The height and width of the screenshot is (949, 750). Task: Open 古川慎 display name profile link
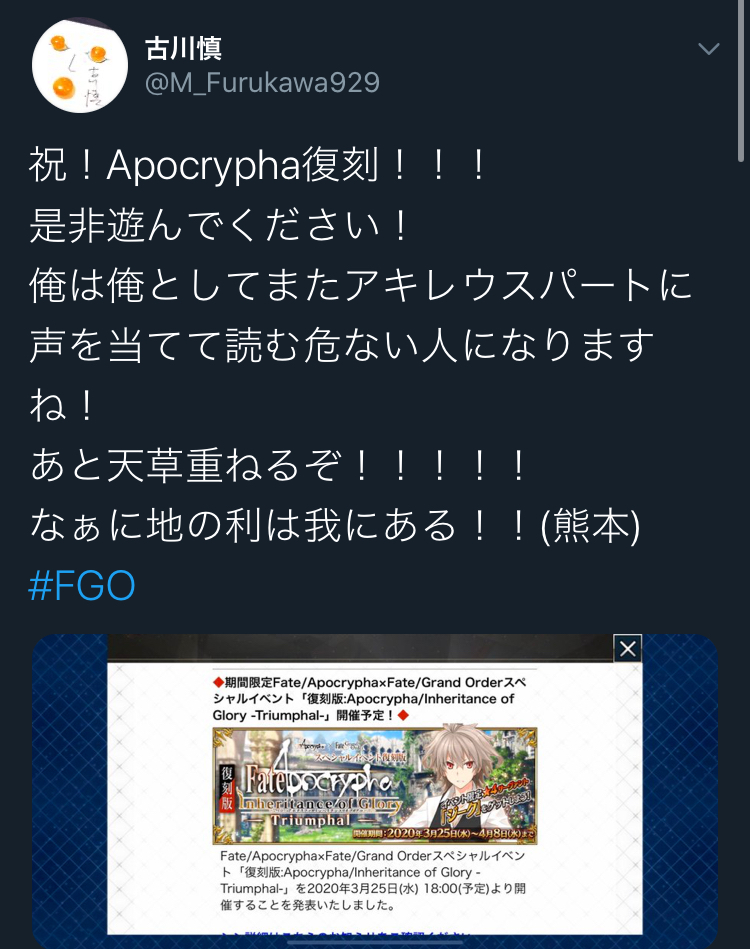[x=183, y=48]
